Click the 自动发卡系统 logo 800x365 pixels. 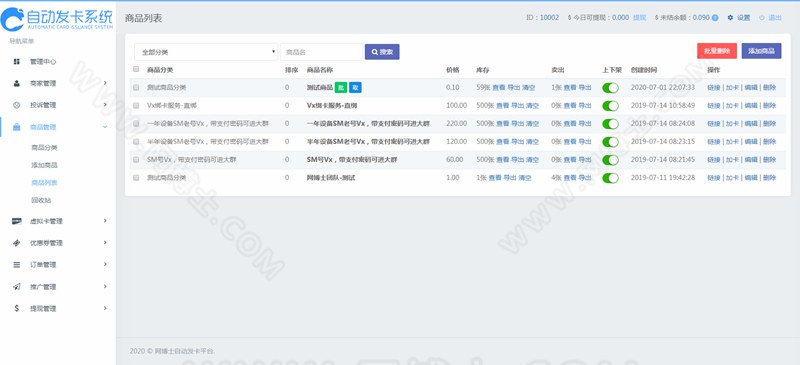click(57, 19)
